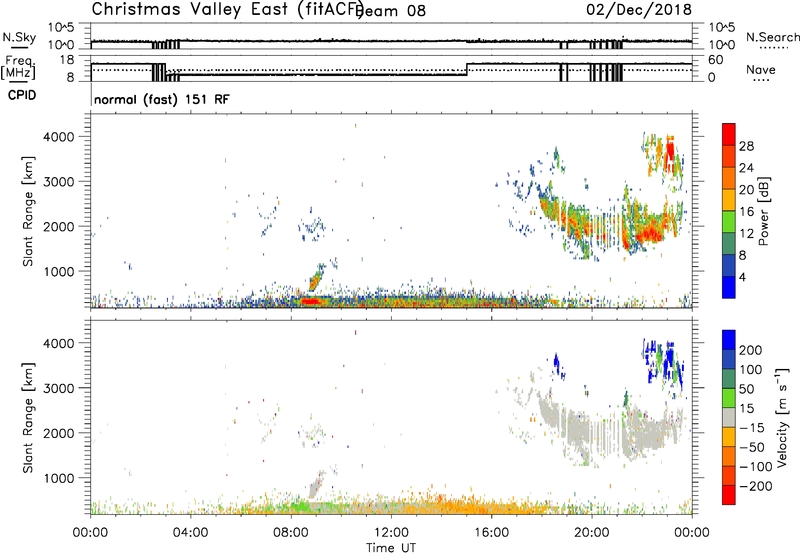This screenshot has width=800, height=554.
Task: Click the date "02/Dec/2018"
Action: pyautogui.click(x=639, y=9)
